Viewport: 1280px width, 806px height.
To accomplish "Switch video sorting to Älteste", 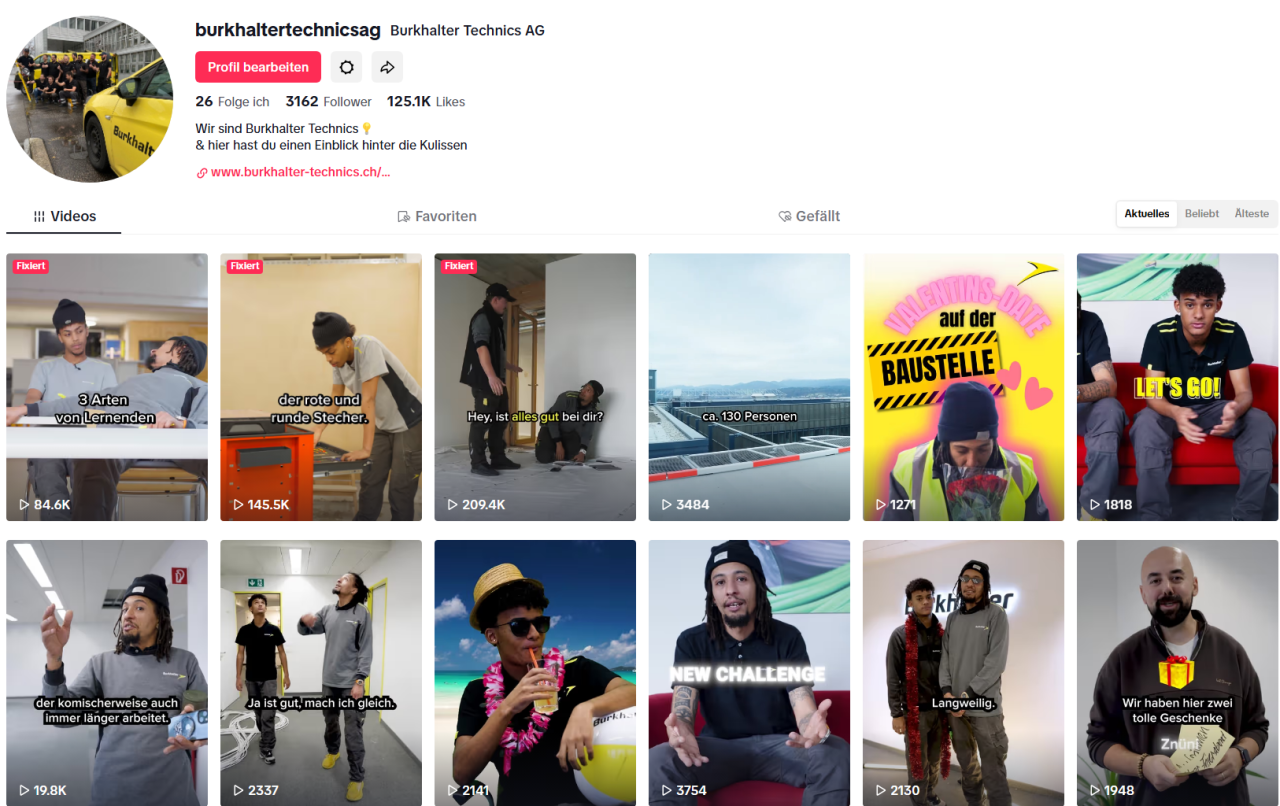I will pyautogui.click(x=1252, y=214).
